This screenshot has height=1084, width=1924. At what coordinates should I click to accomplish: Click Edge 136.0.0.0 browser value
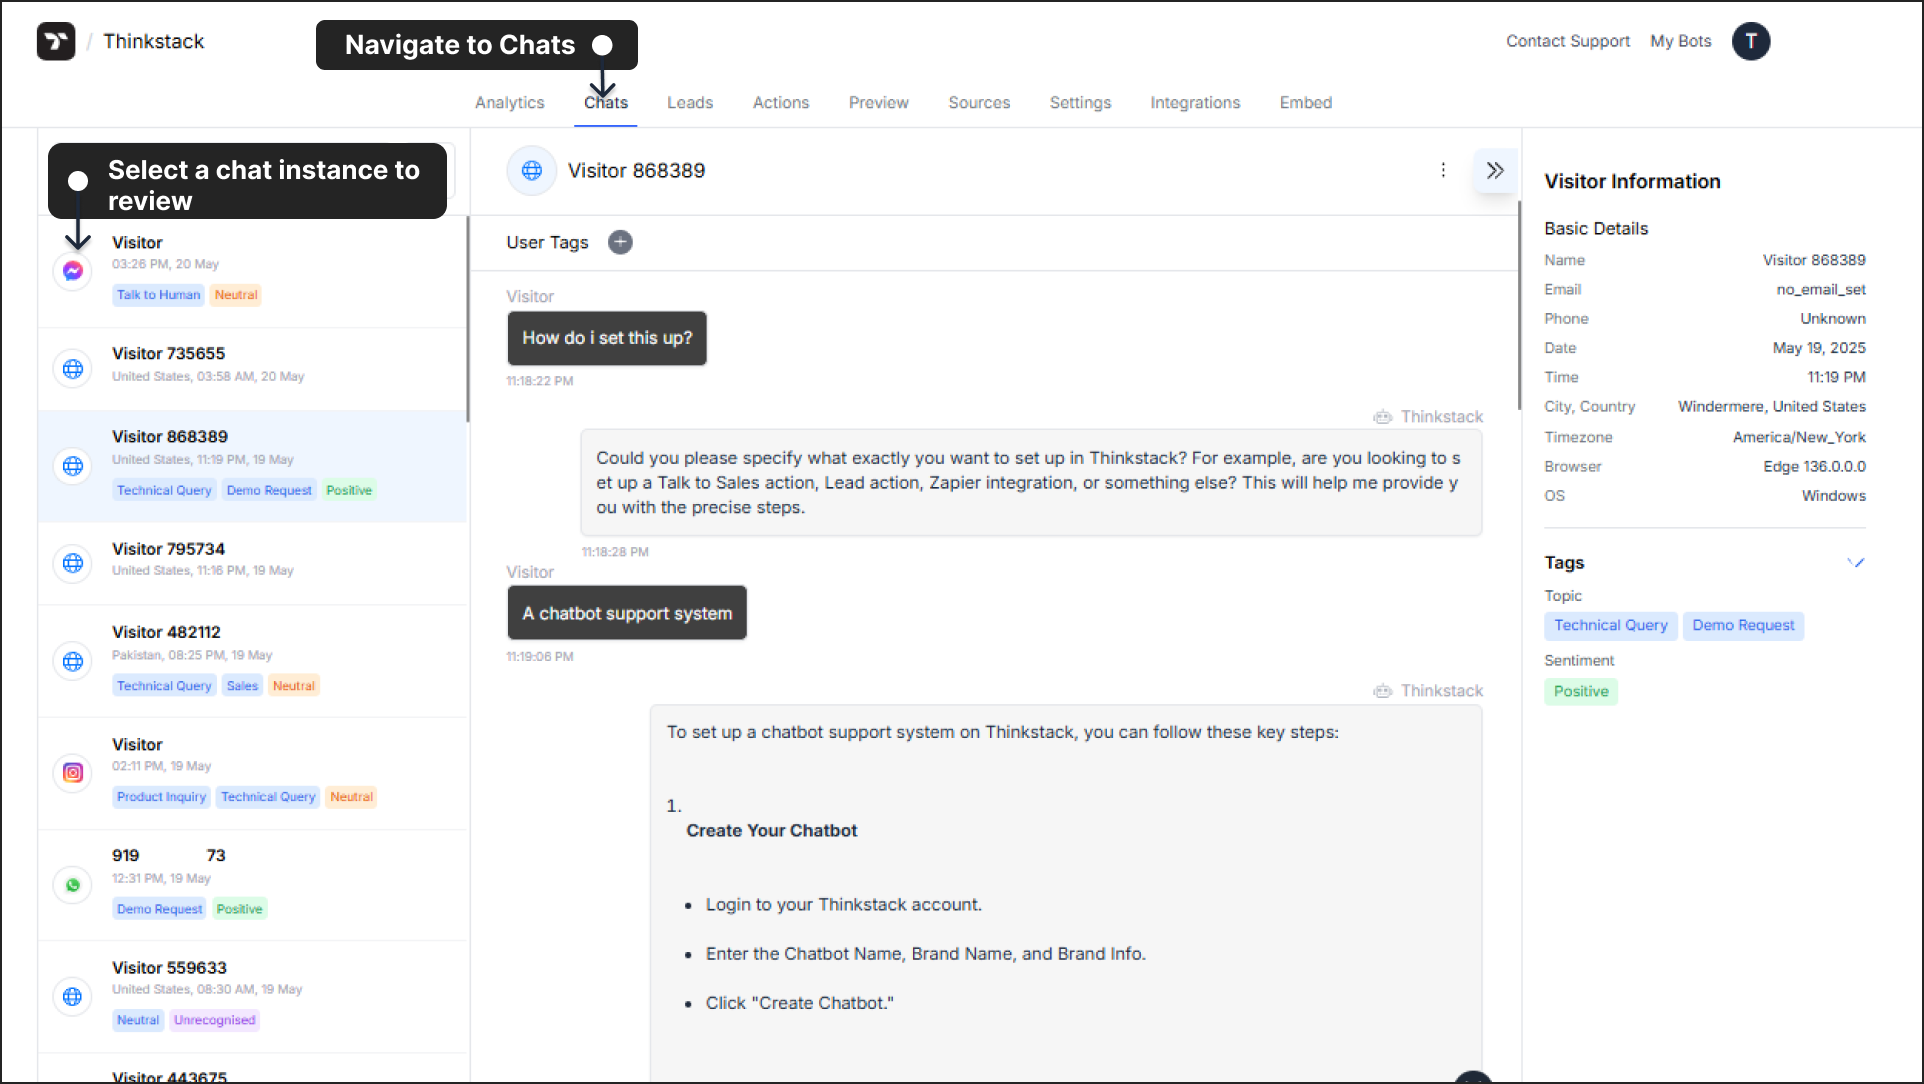(1814, 467)
